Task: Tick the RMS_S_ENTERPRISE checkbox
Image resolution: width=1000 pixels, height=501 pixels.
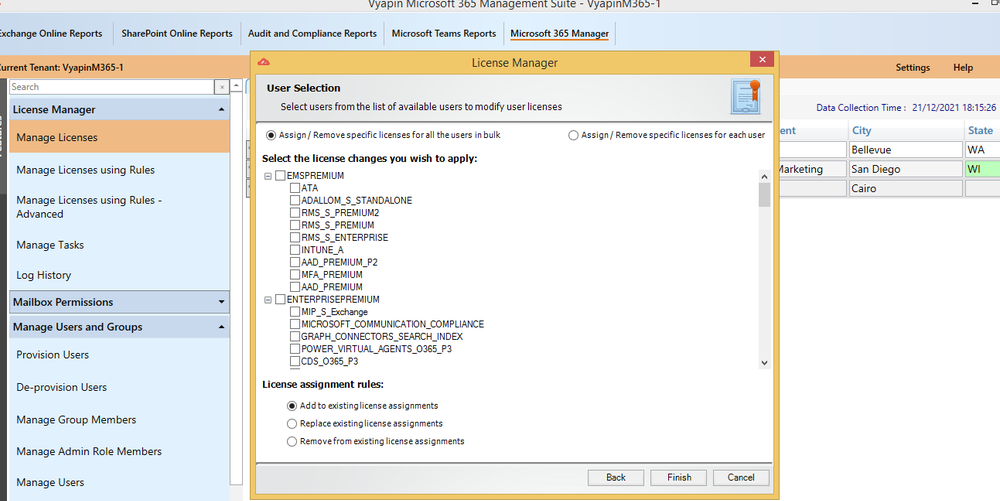Action: (x=295, y=238)
